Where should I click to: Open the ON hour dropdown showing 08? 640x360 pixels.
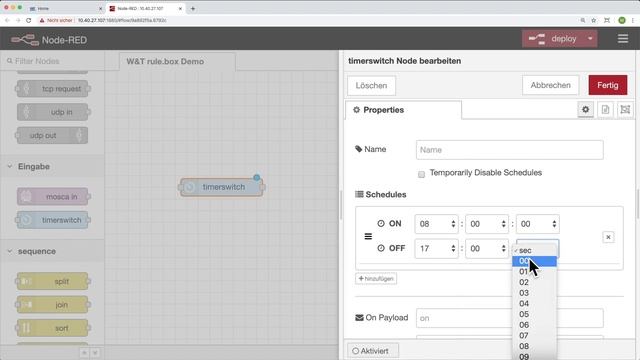pyautogui.click(x=436, y=224)
